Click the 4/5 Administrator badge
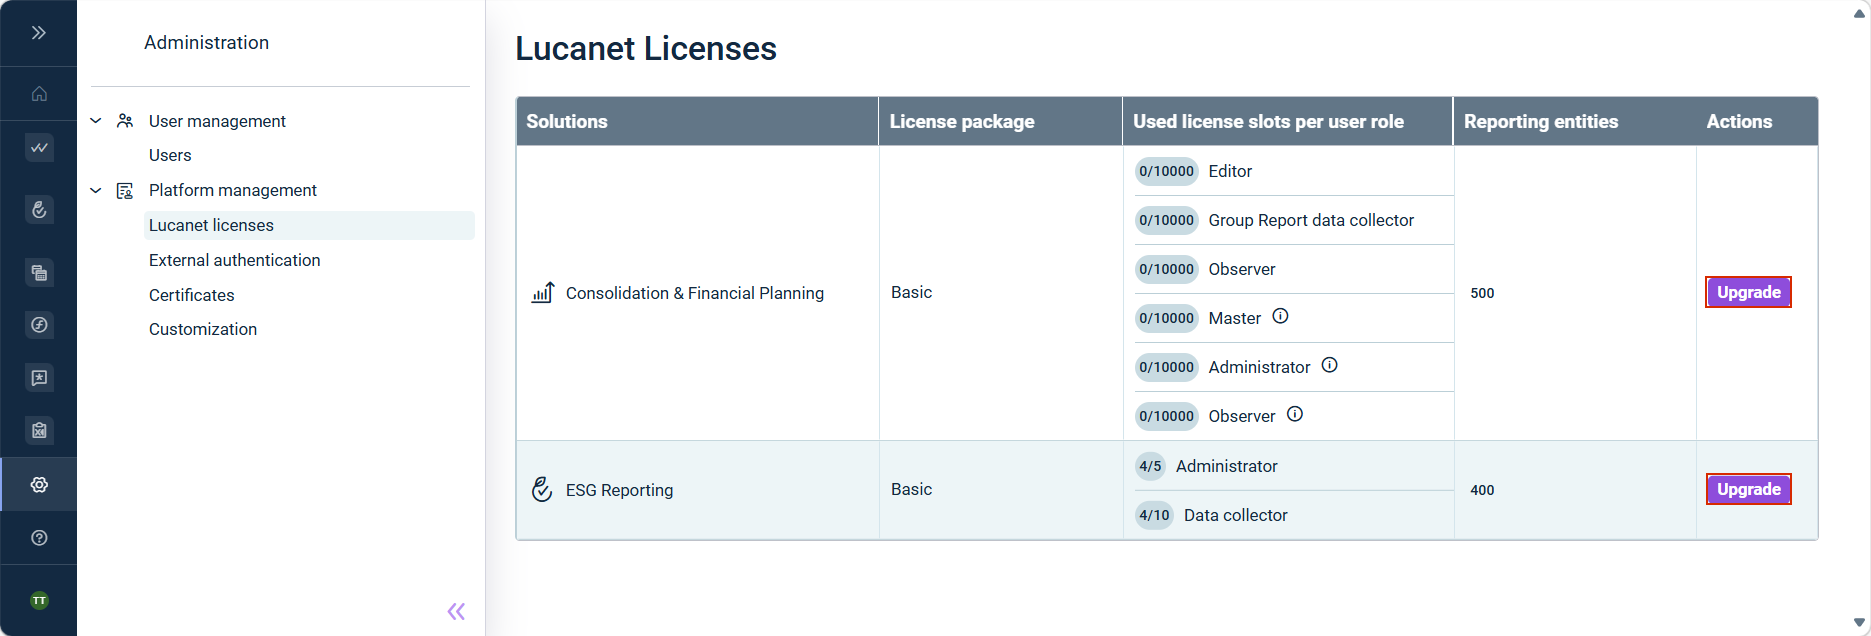 click(1150, 466)
